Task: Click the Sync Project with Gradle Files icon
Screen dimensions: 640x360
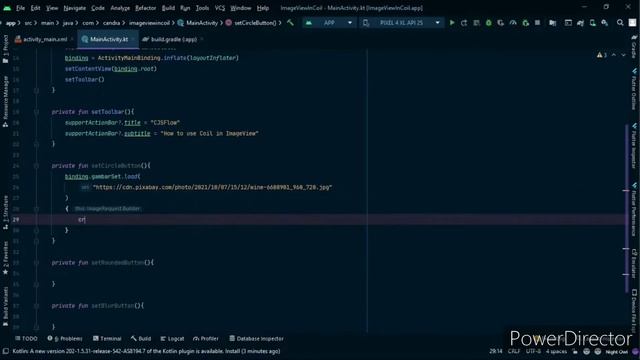Action: pos(580,23)
